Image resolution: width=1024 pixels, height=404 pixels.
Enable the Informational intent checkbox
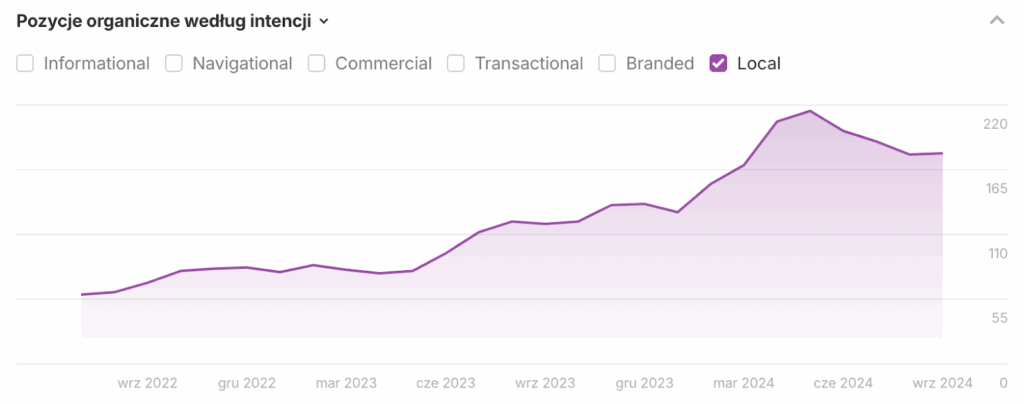[x=26, y=64]
